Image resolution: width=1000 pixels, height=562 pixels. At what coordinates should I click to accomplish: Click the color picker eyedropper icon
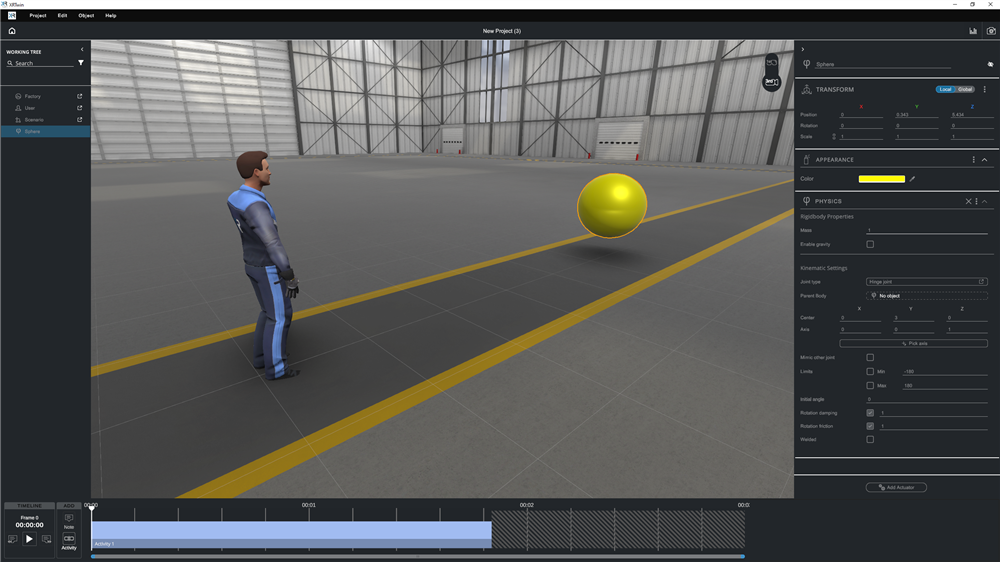click(x=912, y=179)
